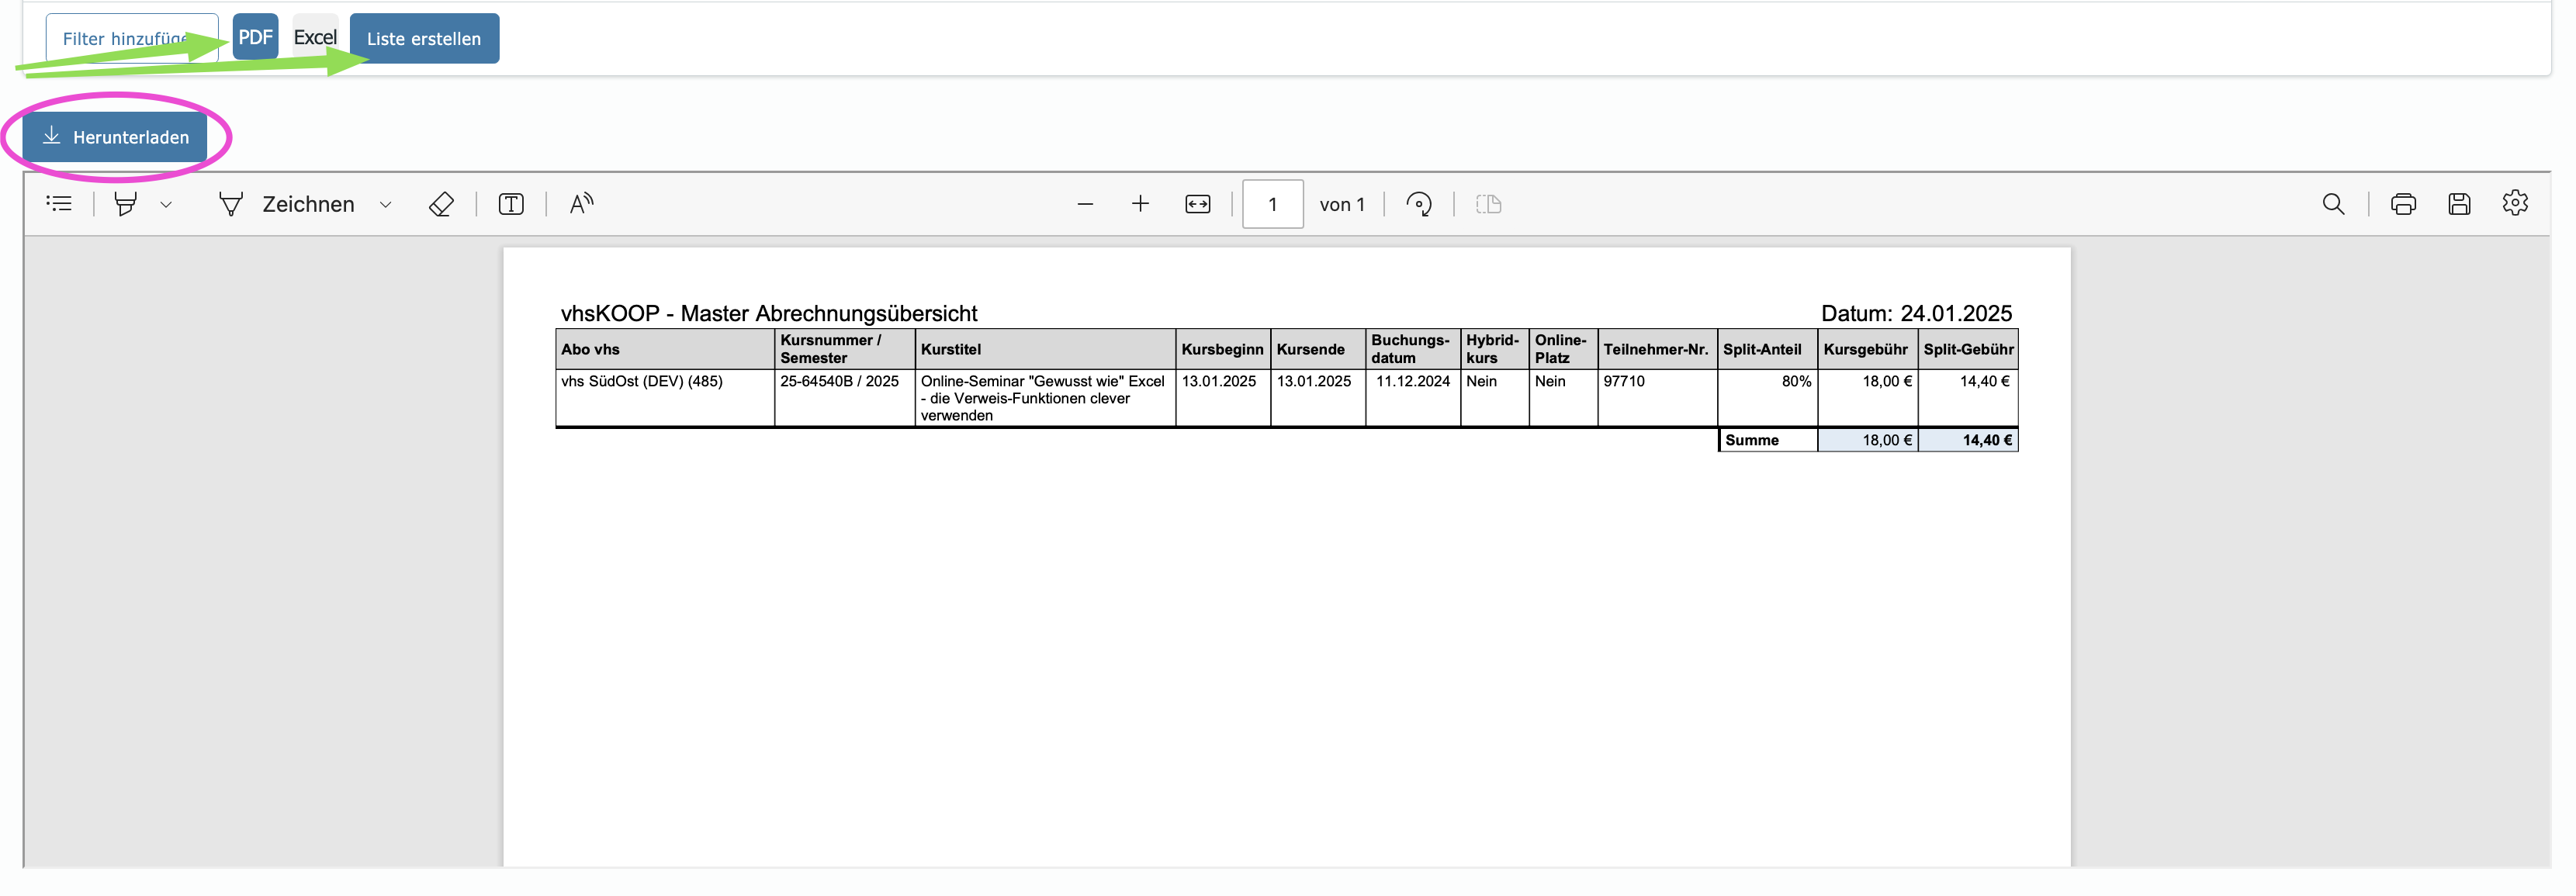Viewport: 2576px width, 896px height.
Task: Zoom out with the minus icon
Action: coord(1085,204)
